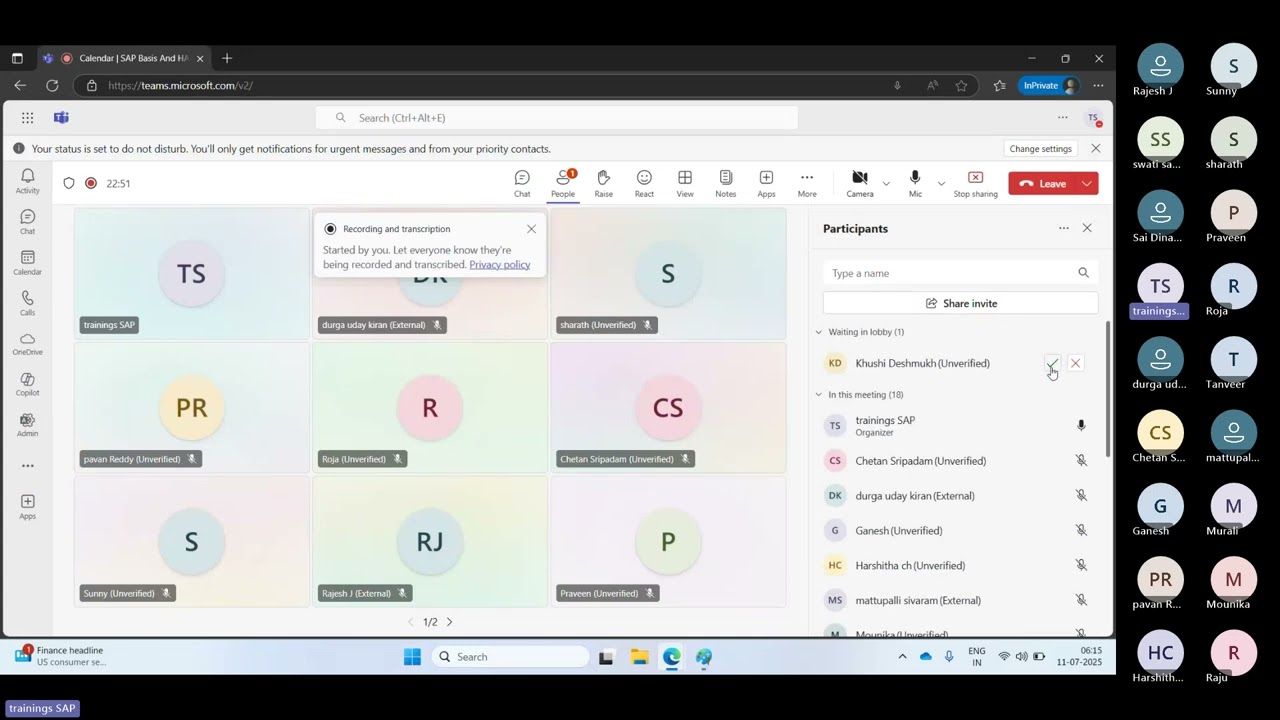Collapse the In this meeting section
Image resolution: width=1280 pixels, height=720 pixels.
point(819,395)
